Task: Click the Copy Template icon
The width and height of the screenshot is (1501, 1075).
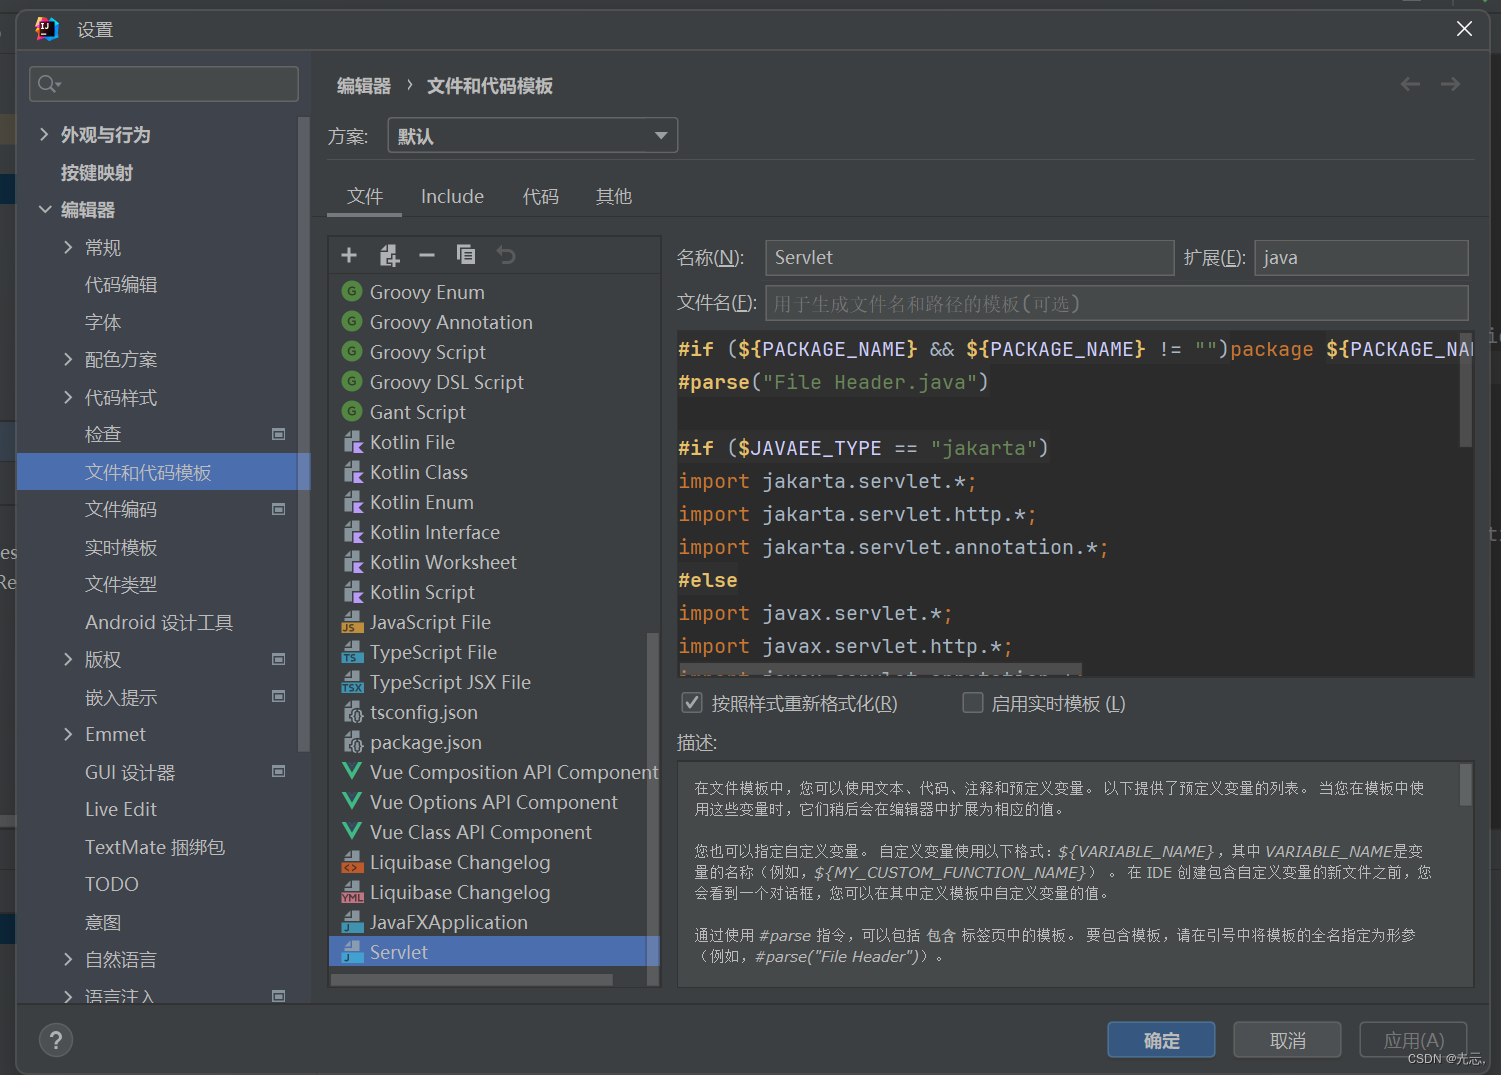Action: pos(466,255)
